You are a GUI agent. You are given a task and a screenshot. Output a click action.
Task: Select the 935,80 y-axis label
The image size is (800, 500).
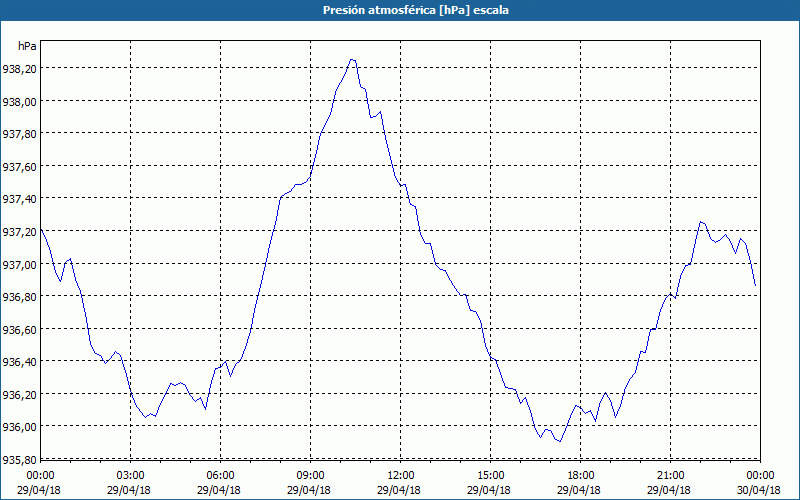(x=19, y=459)
